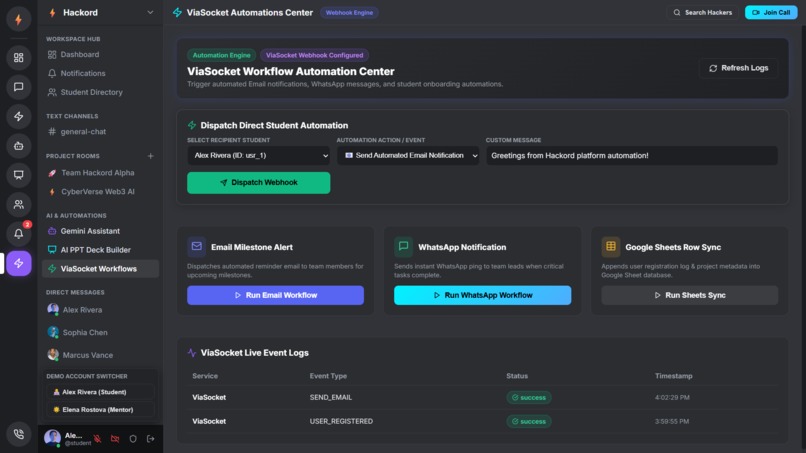Click the lightning icon below chat icon
The width and height of the screenshot is (806, 453).
(x=19, y=117)
